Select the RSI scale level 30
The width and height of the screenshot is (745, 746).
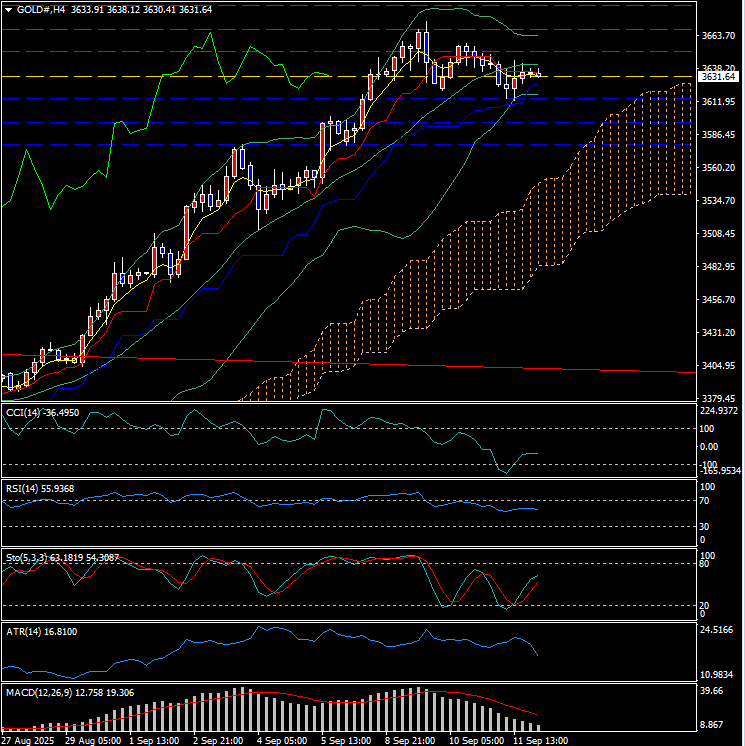coord(705,527)
